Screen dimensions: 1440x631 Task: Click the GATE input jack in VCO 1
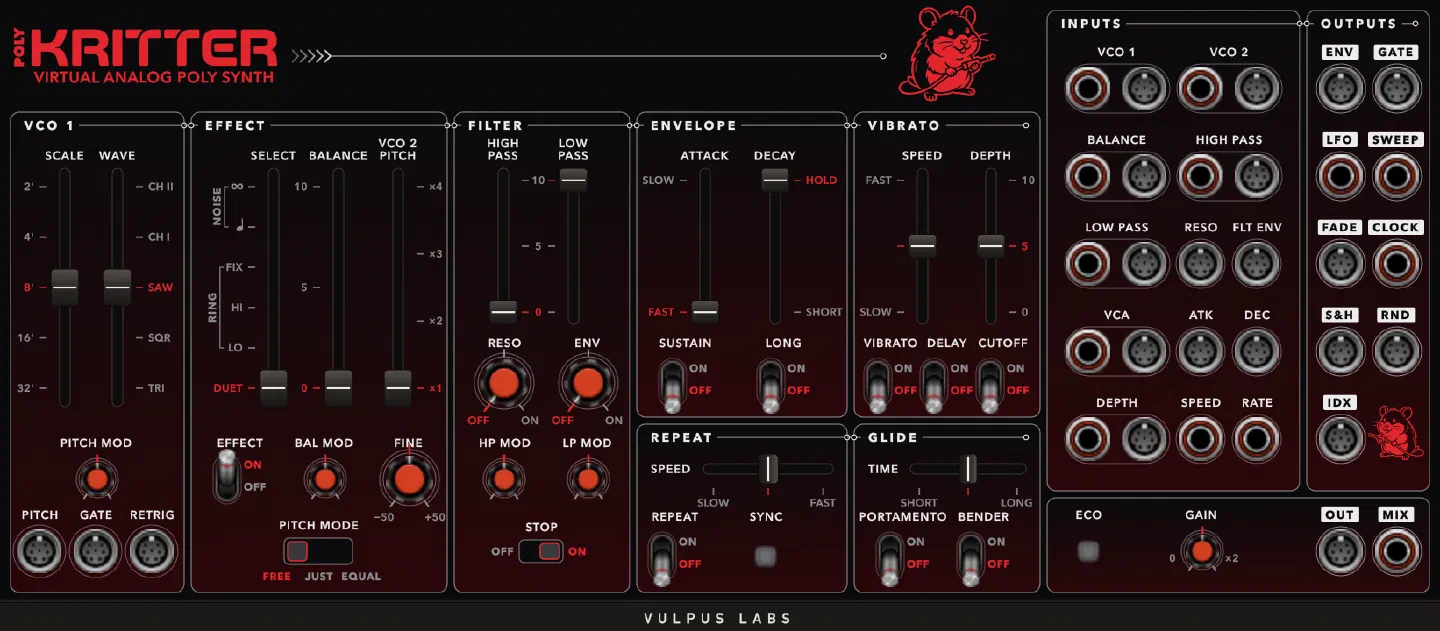click(x=96, y=551)
